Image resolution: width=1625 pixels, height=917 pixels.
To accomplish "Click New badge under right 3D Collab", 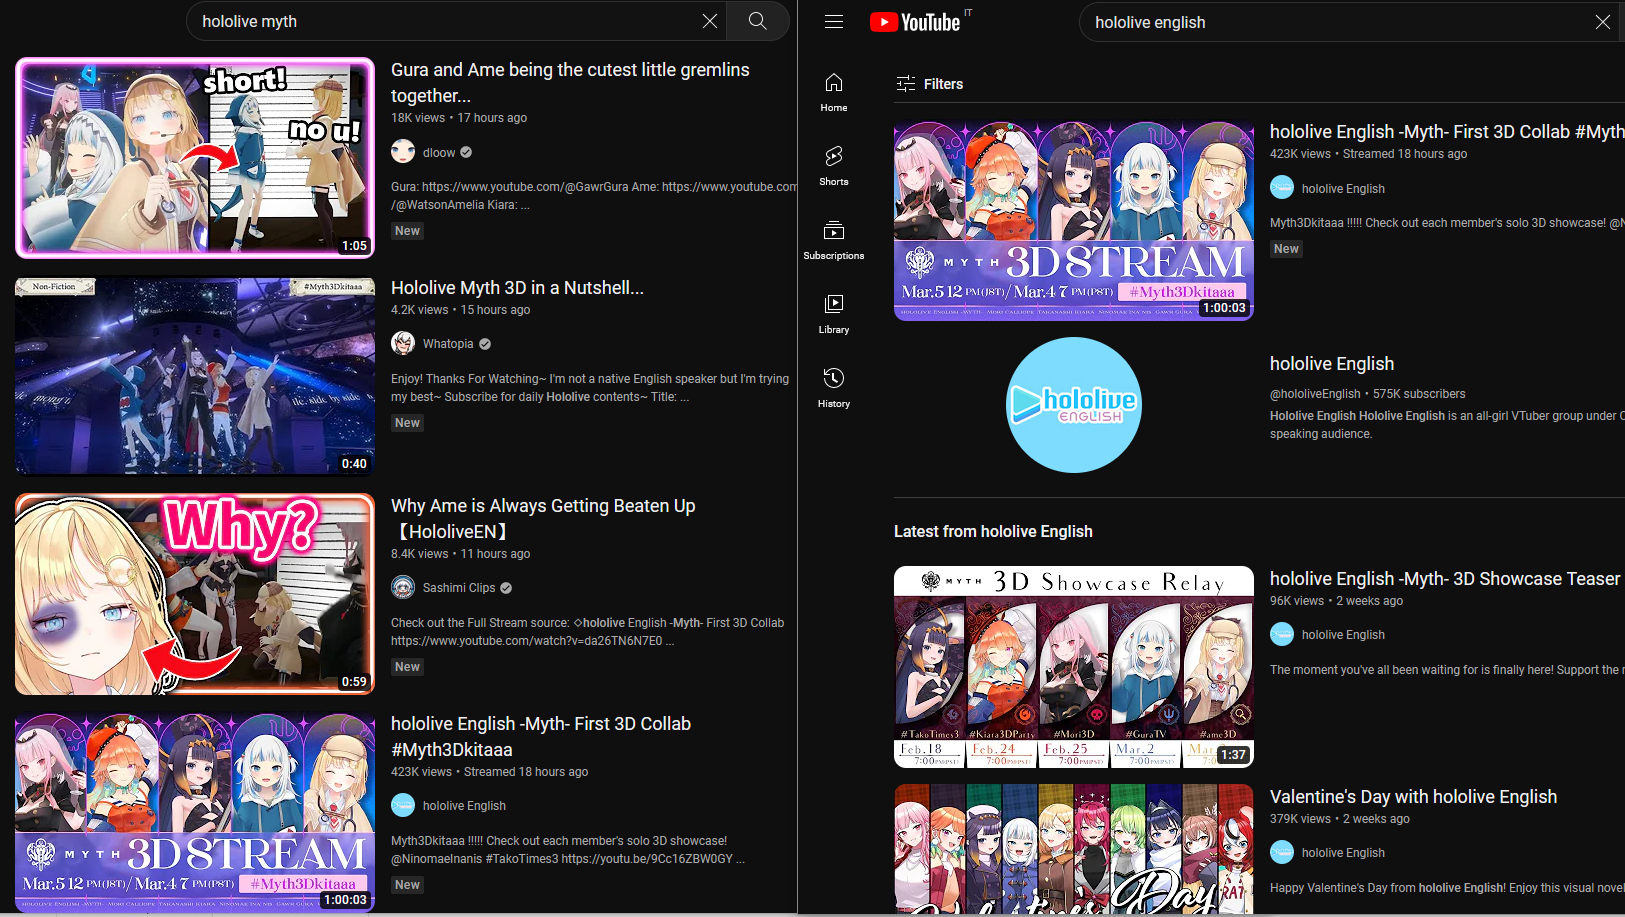I will [1286, 249].
